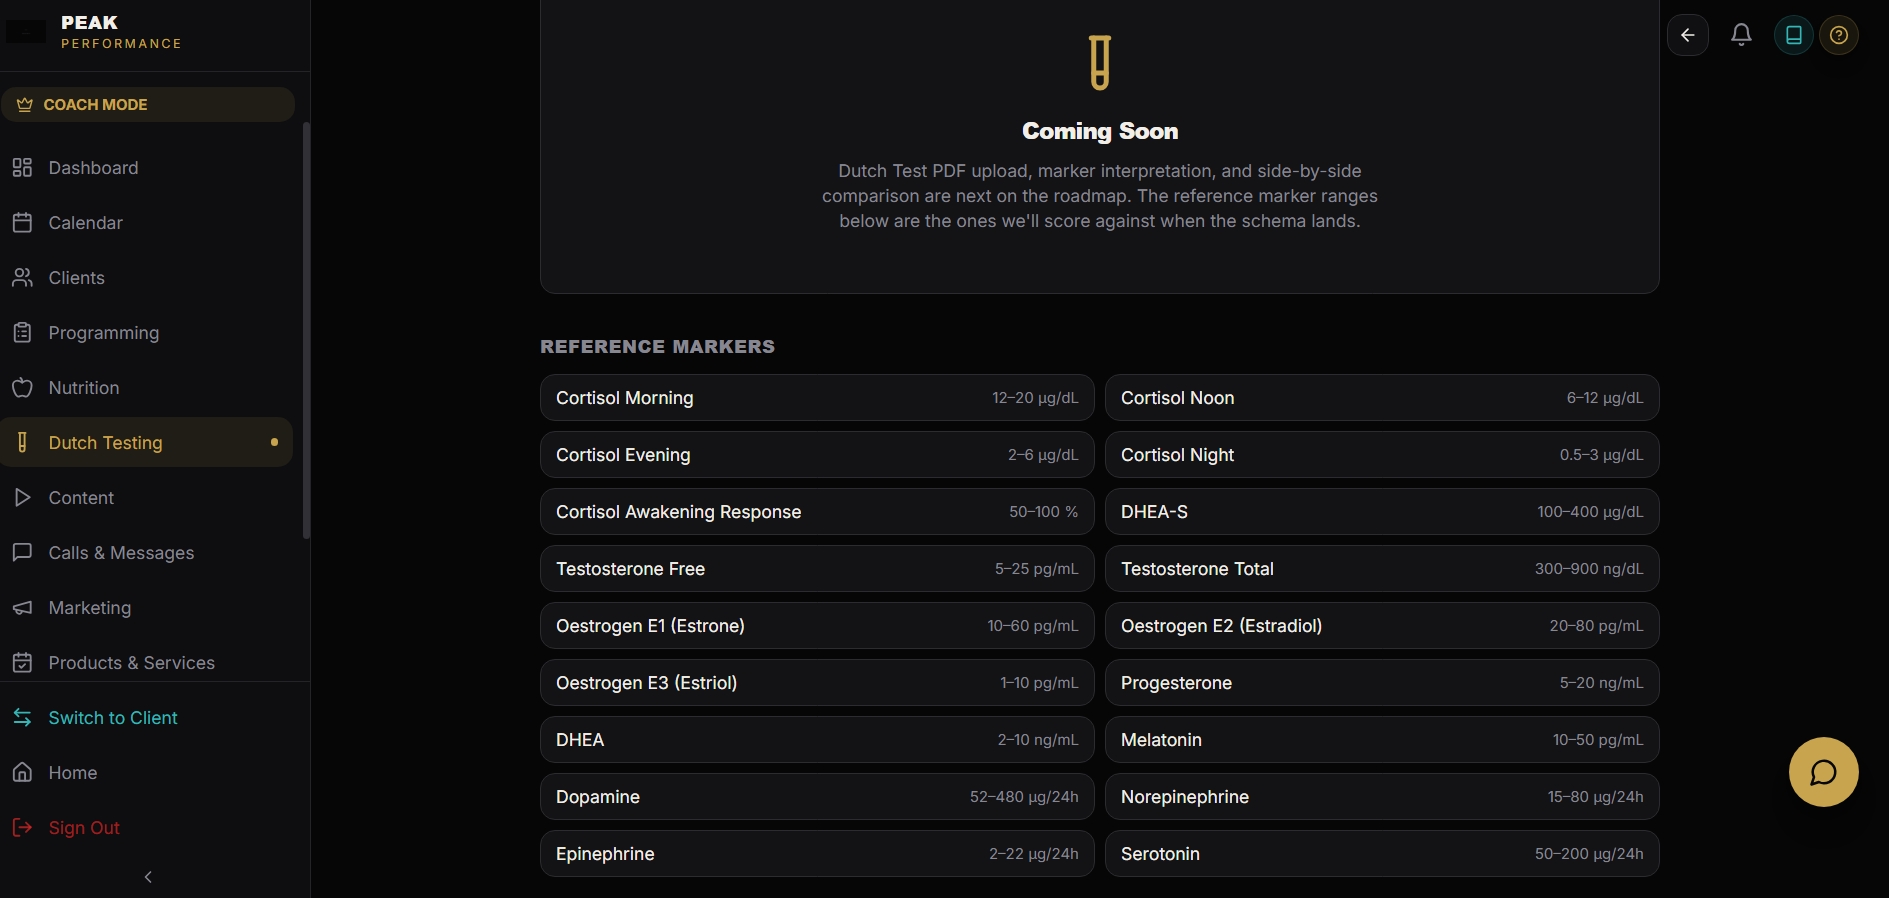Select the Cortisol Morning marker row
Screen dimensions: 1889x898
point(817,397)
